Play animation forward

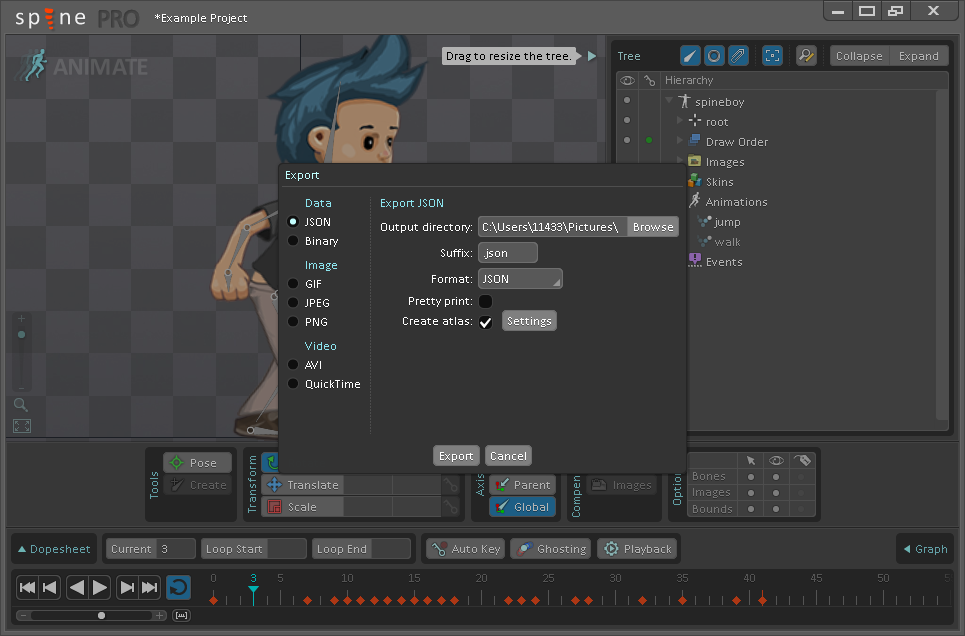click(99, 587)
